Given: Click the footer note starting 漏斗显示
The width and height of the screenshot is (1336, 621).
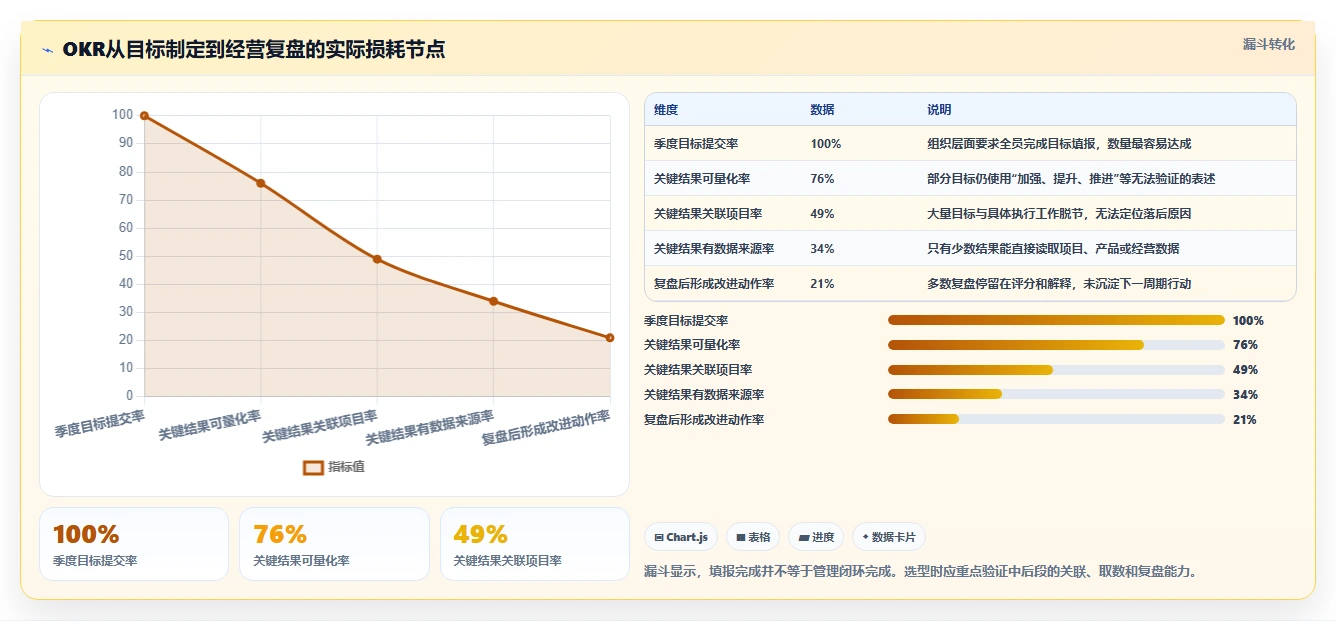Looking at the screenshot, I should [921, 572].
